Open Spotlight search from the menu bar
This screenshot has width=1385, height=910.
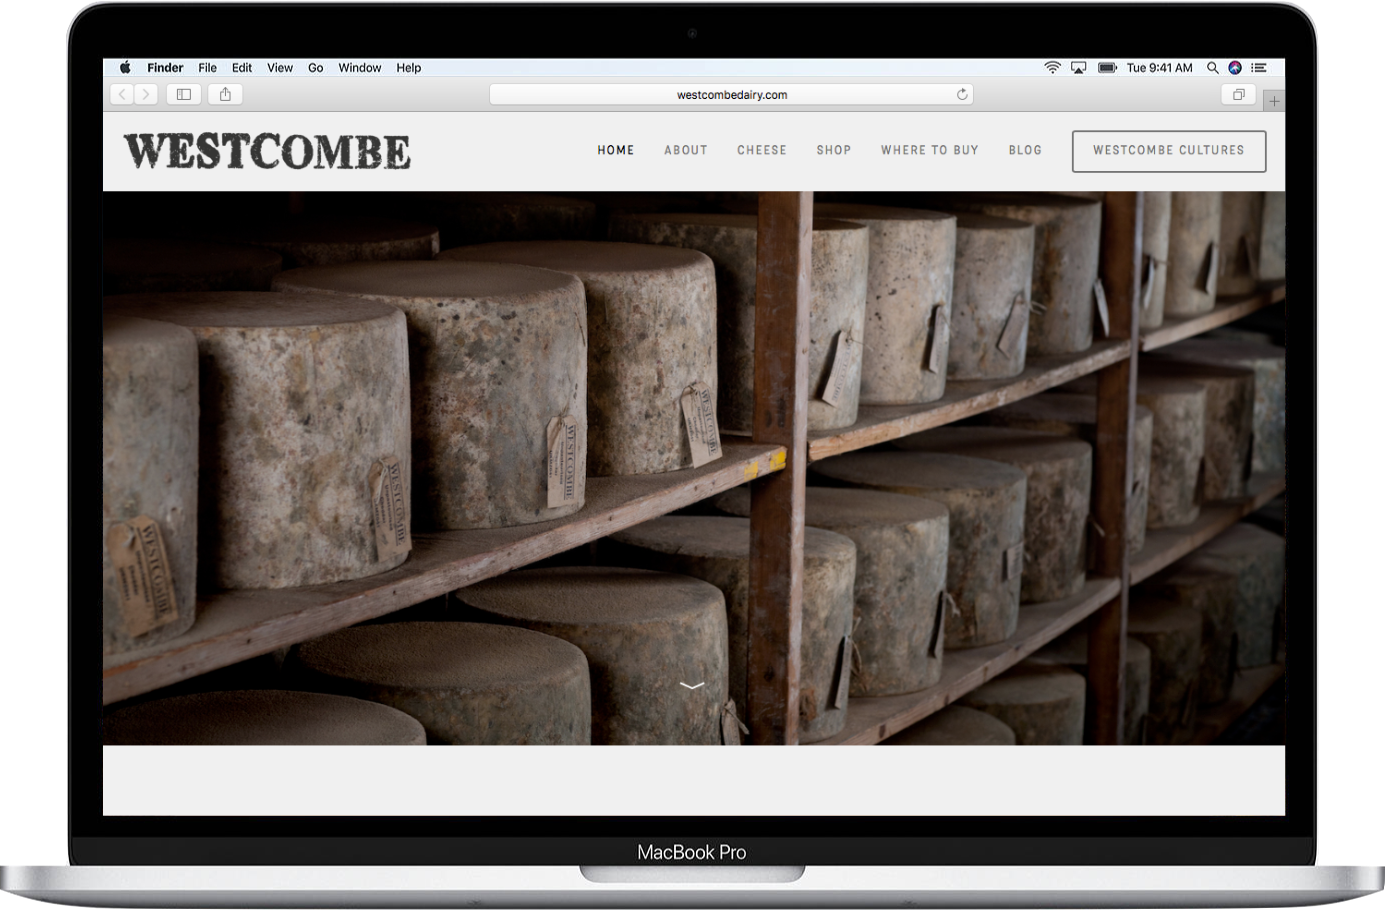click(x=1212, y=67)
